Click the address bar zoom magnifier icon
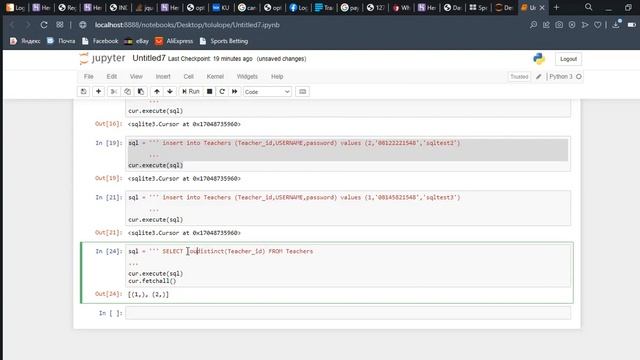 [x=533, y=25]
